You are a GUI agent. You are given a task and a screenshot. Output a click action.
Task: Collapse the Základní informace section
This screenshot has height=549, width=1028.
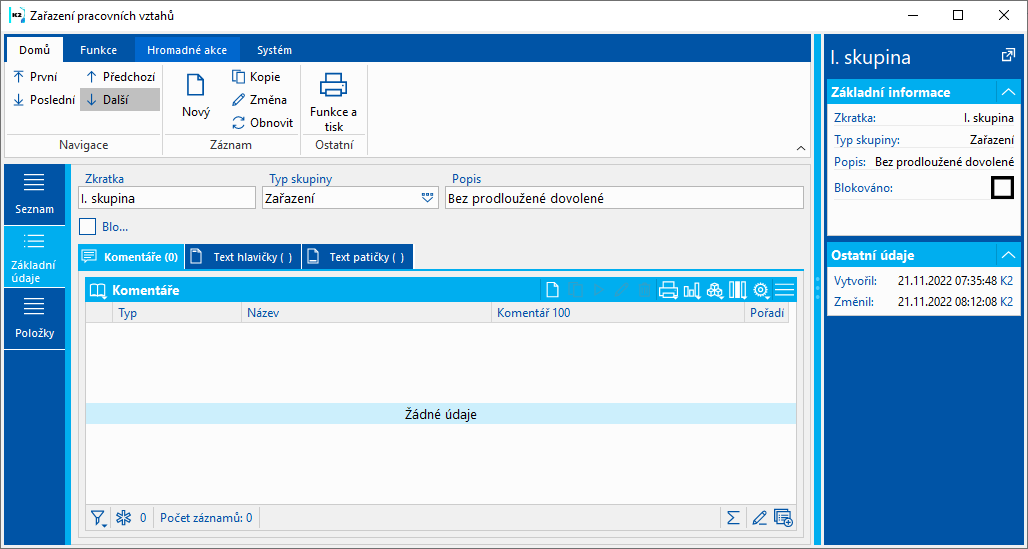1008,92
